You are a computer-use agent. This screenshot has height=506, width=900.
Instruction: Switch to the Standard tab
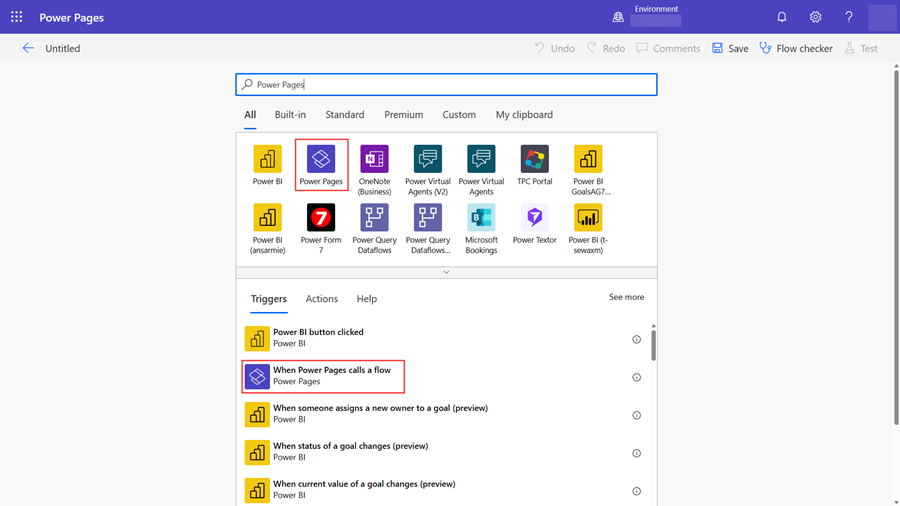click(344, 115)
